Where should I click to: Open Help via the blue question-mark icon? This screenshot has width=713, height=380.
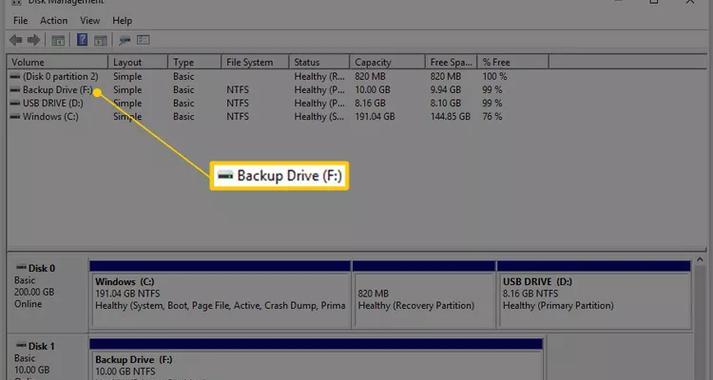[x=82, y=40]
